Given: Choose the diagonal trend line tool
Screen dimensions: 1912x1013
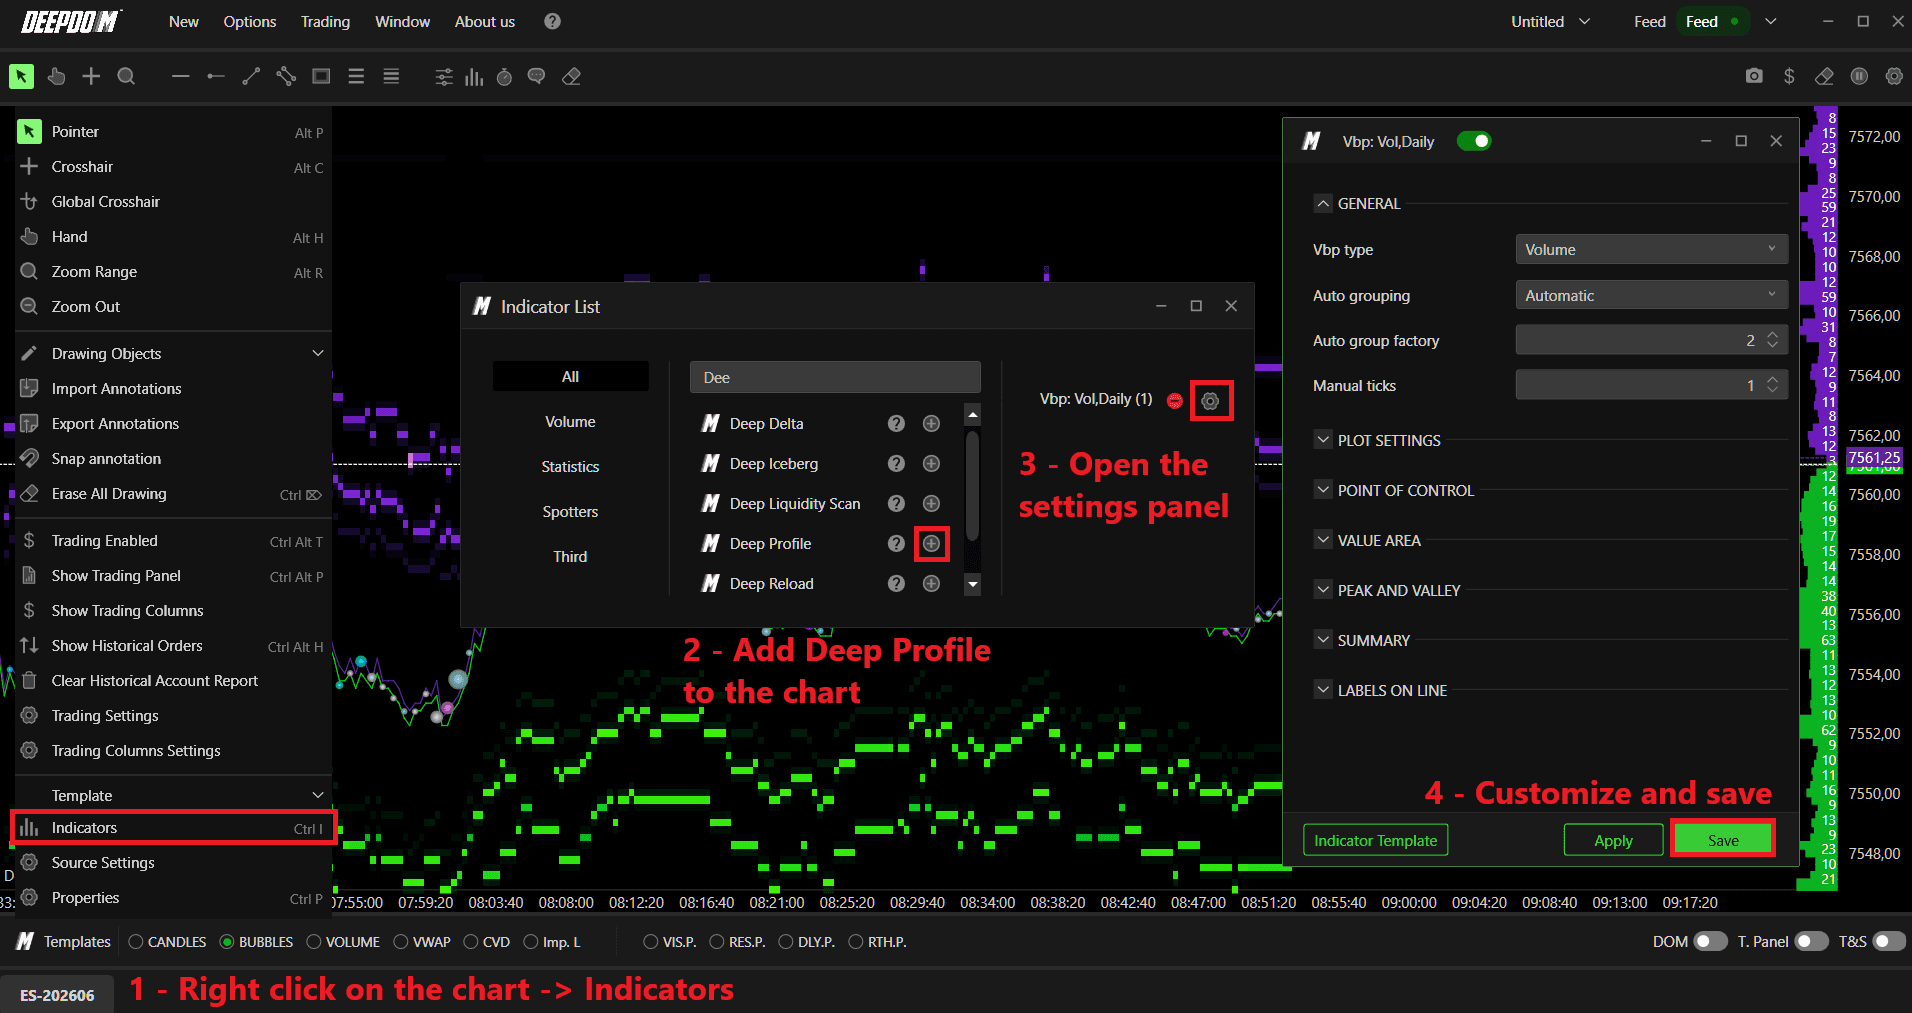Looking at the screenshot, I should [251, 76].
